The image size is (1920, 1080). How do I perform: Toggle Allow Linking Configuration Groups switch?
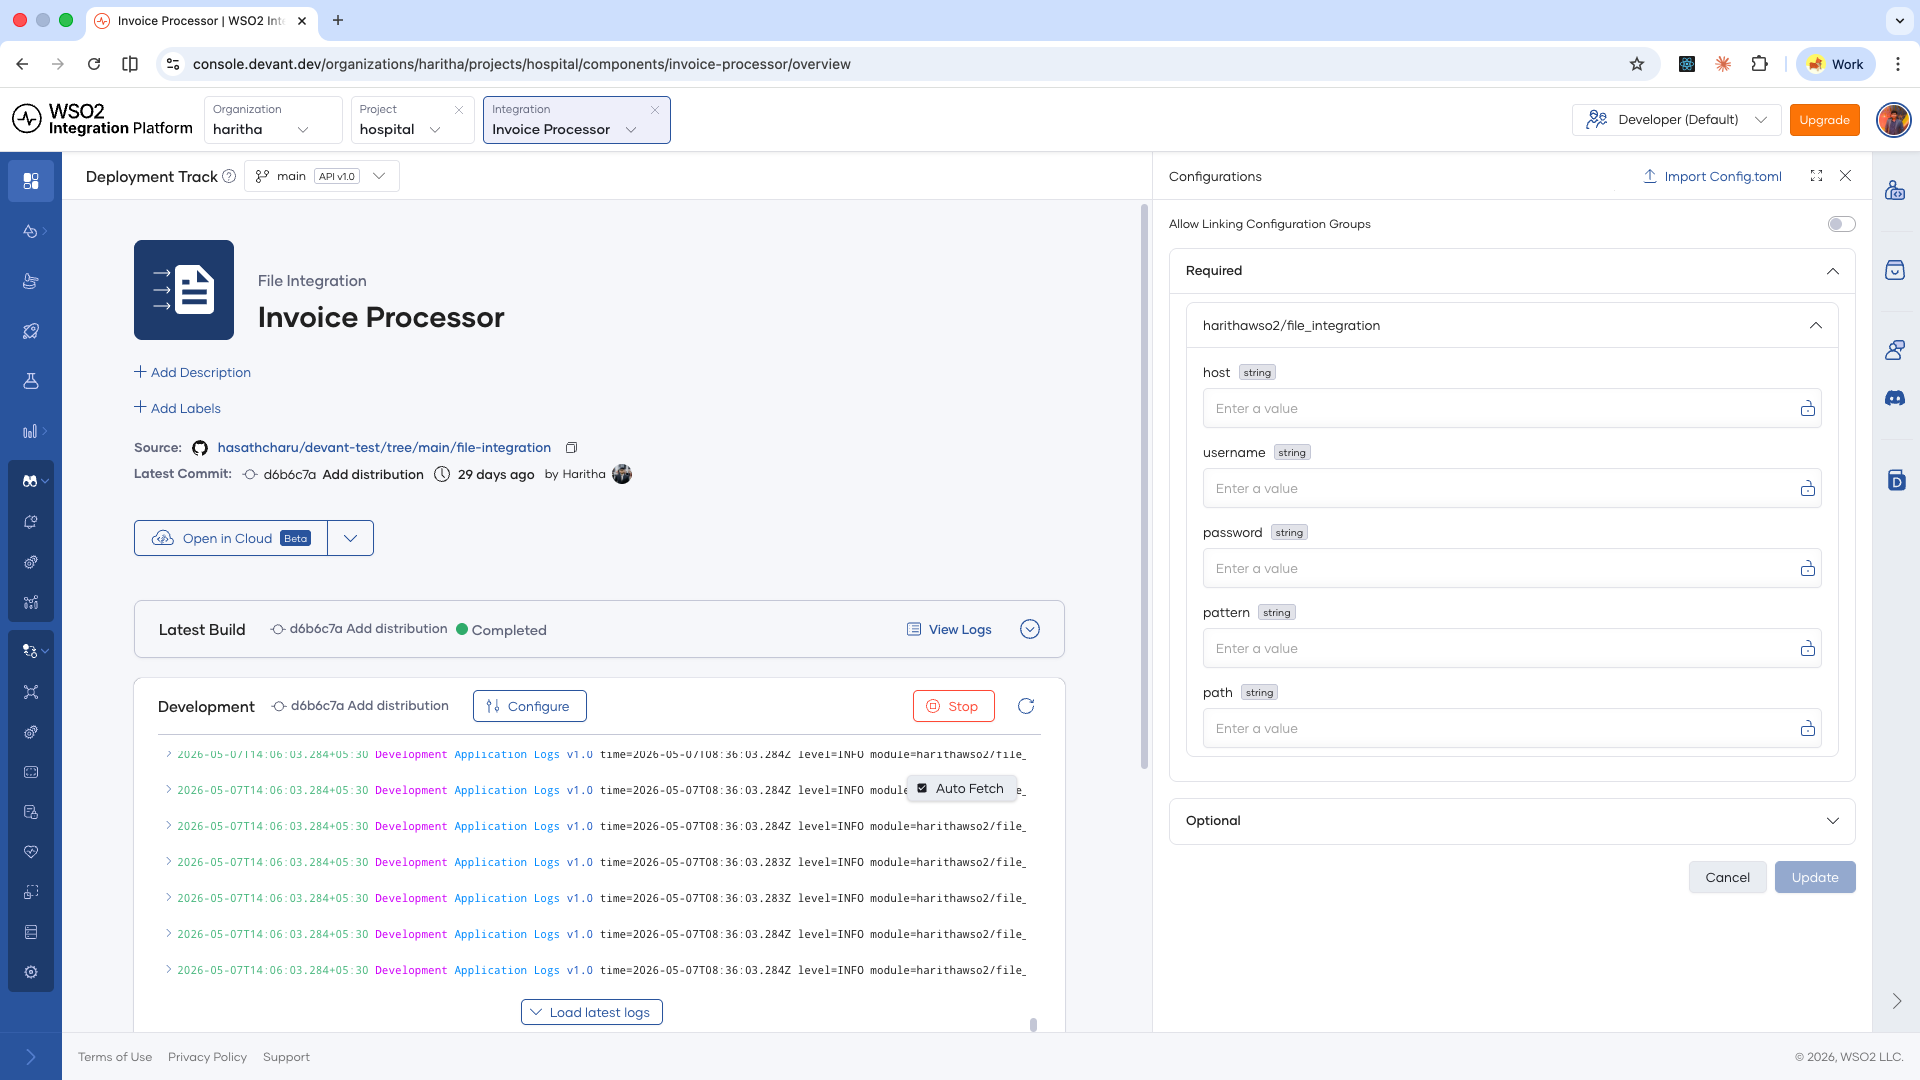pos(1841,224)
